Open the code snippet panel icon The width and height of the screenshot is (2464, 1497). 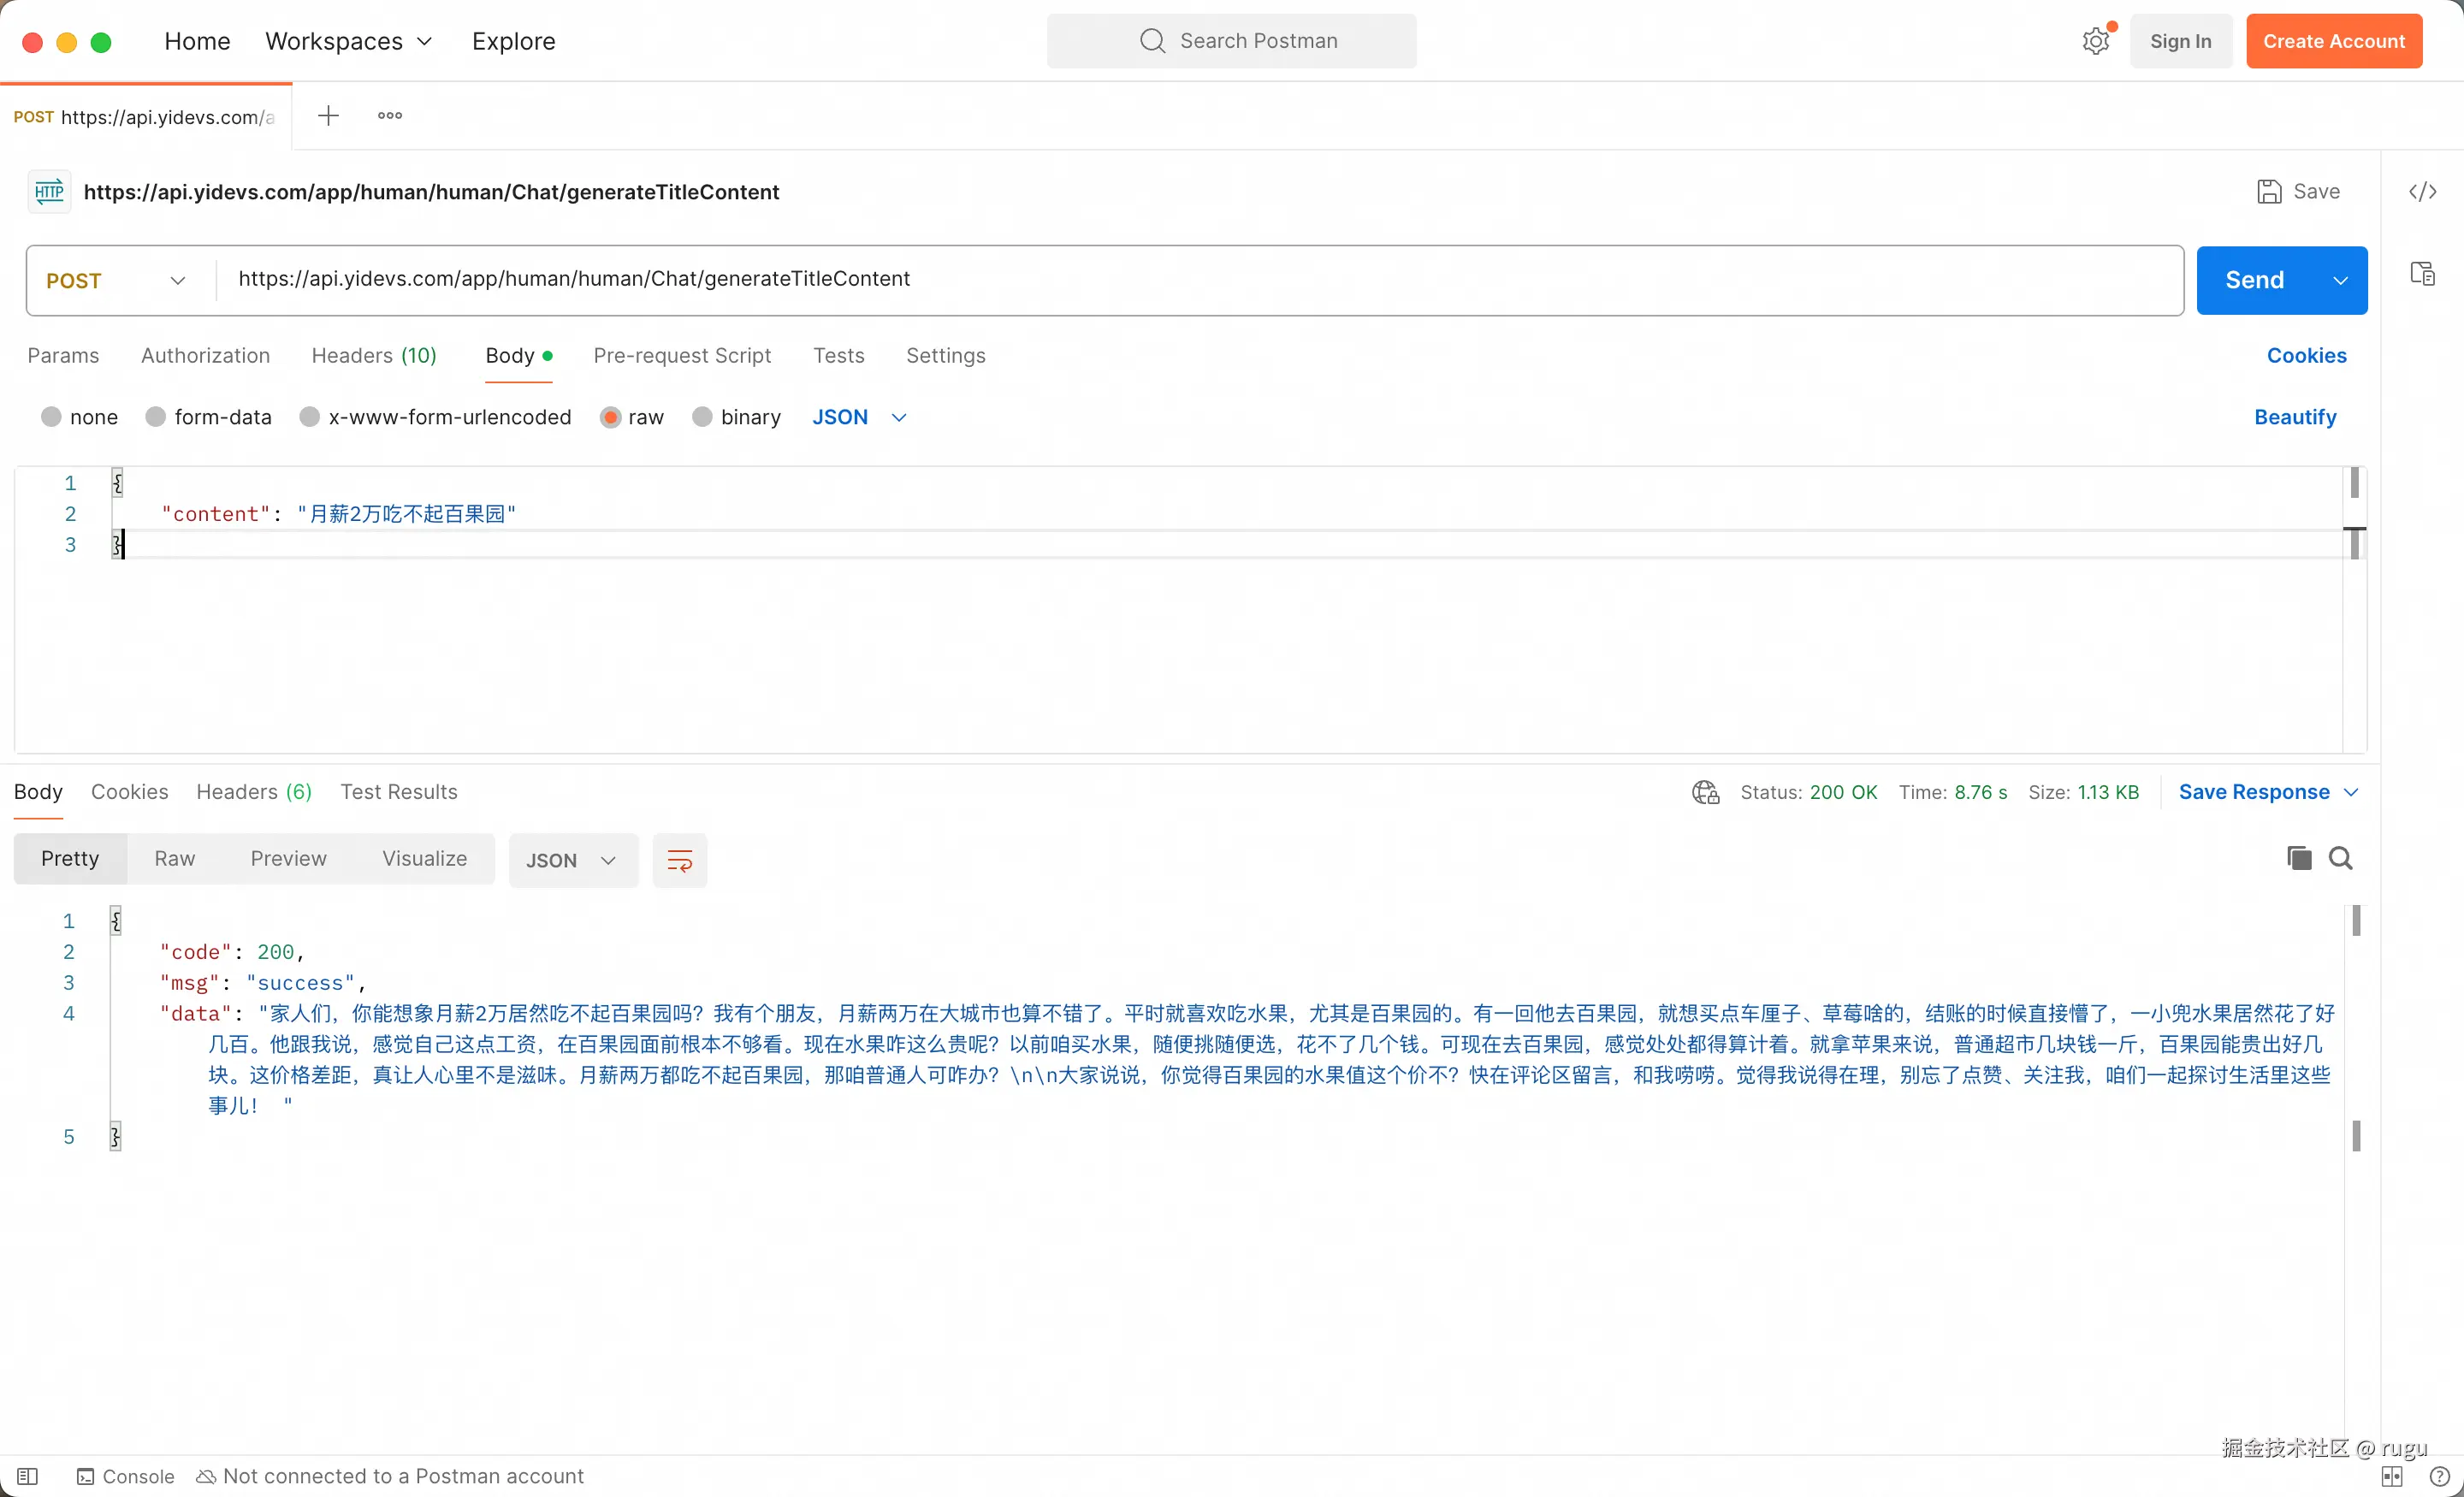pyautogui.click(x=2421, y=191)
